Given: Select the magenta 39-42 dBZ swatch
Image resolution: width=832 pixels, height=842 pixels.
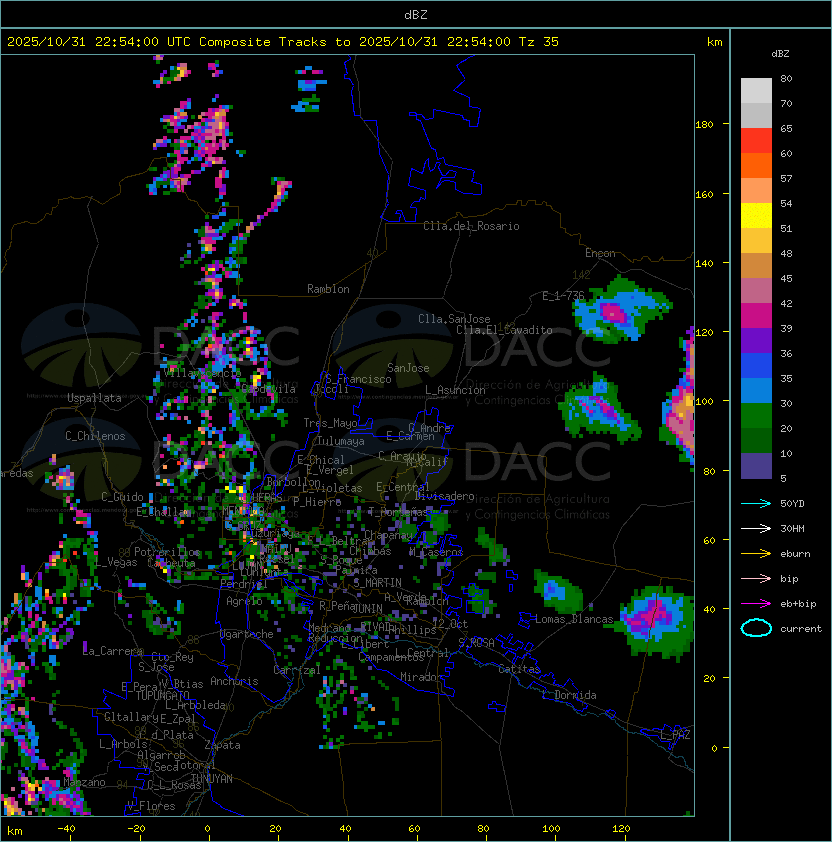Looking at the screenshot, I should pyautogui.click(x=756, y=316).
